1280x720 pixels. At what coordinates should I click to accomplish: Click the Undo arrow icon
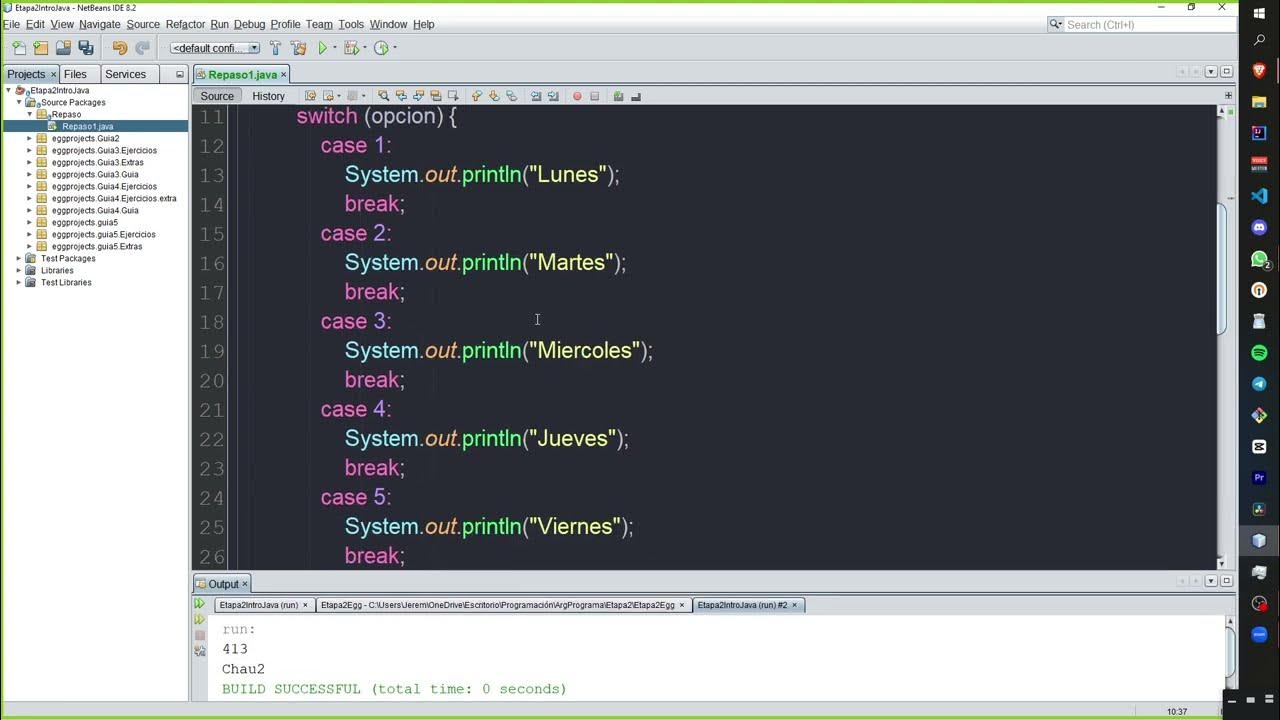(x=120, y=48)
